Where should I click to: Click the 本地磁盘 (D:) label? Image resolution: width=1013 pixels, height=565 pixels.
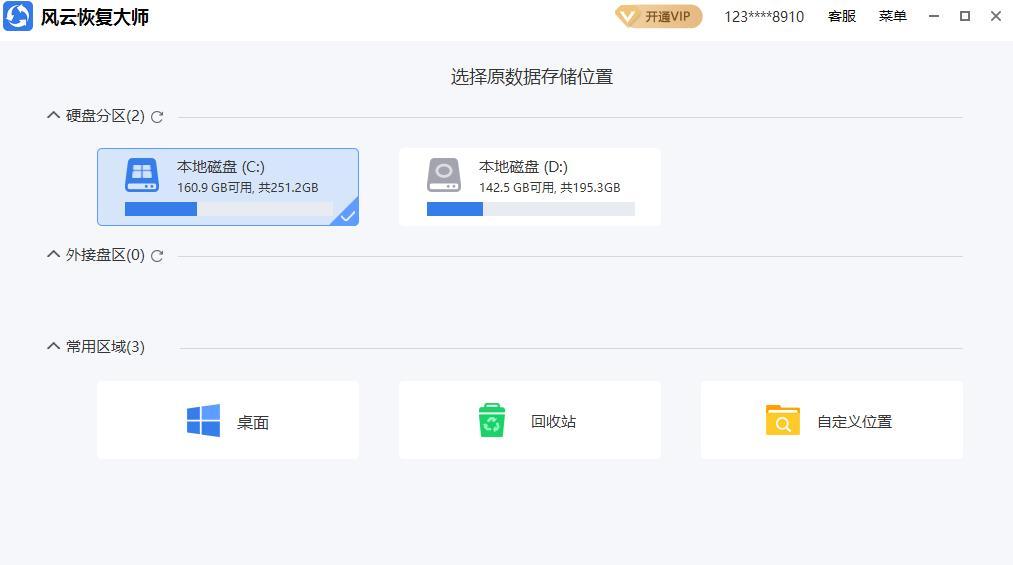point(523,167)
